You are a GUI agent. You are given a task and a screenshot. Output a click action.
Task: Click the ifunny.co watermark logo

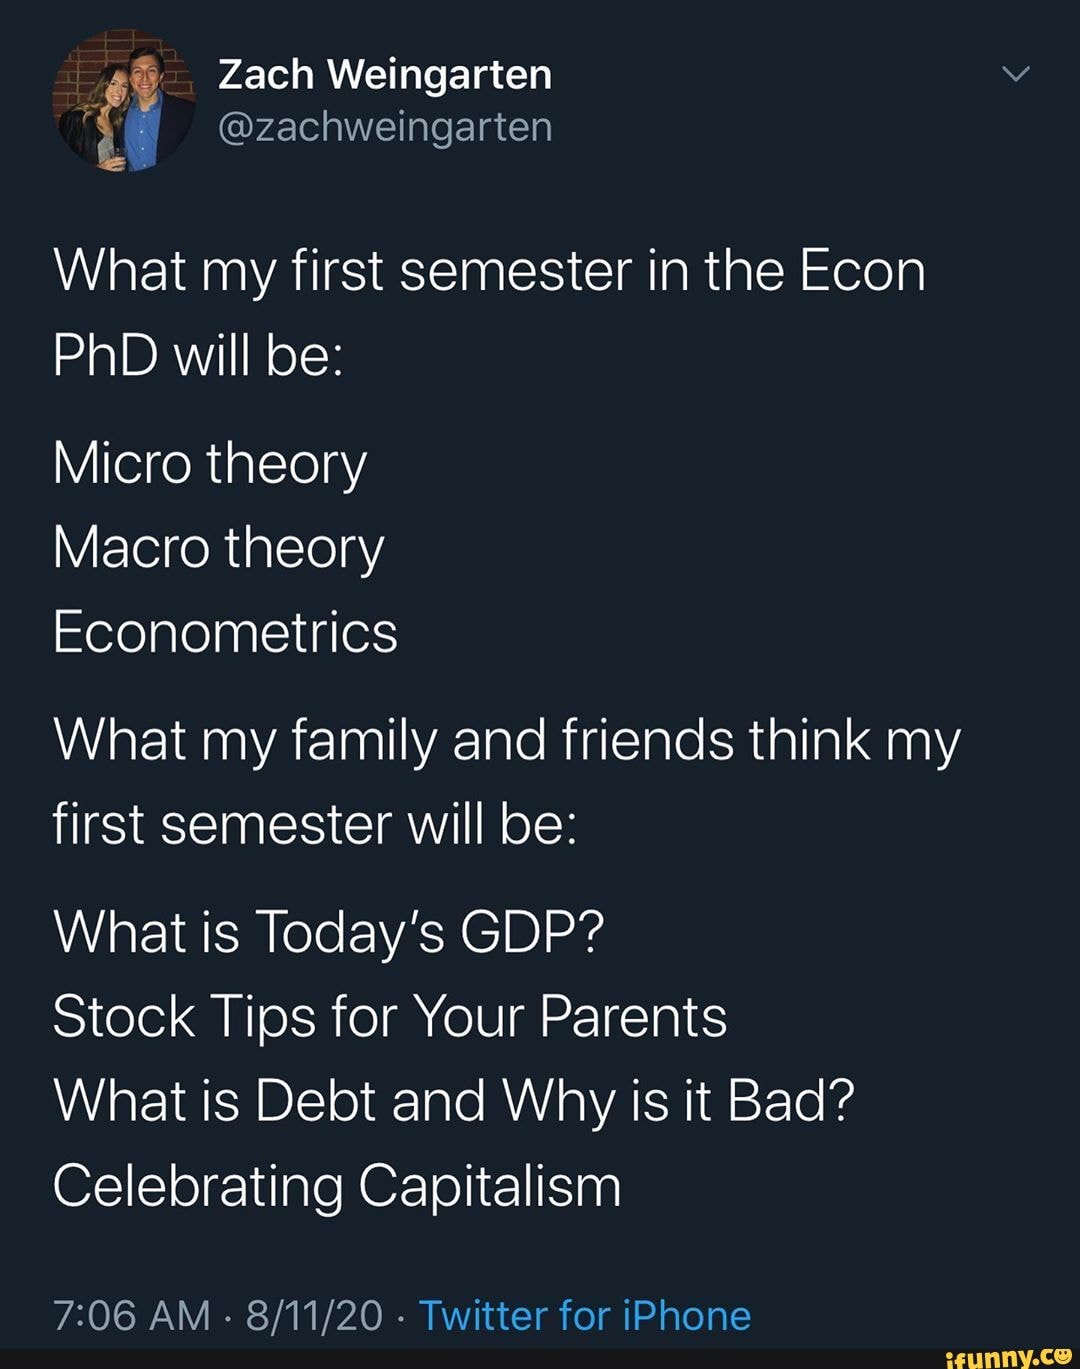pyautogui.click(x=1003, y=1355)
